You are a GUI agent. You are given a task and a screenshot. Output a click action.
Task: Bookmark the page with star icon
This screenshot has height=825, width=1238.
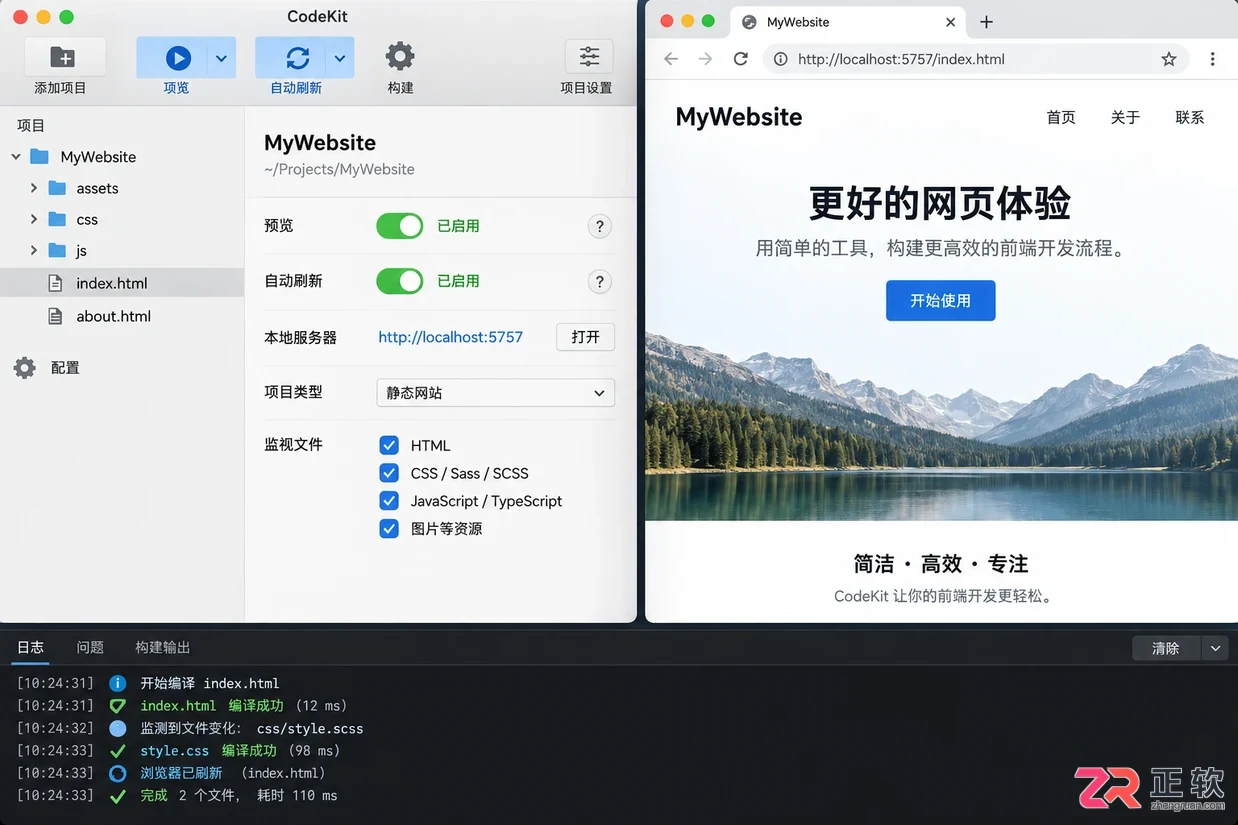[1169, 59]
